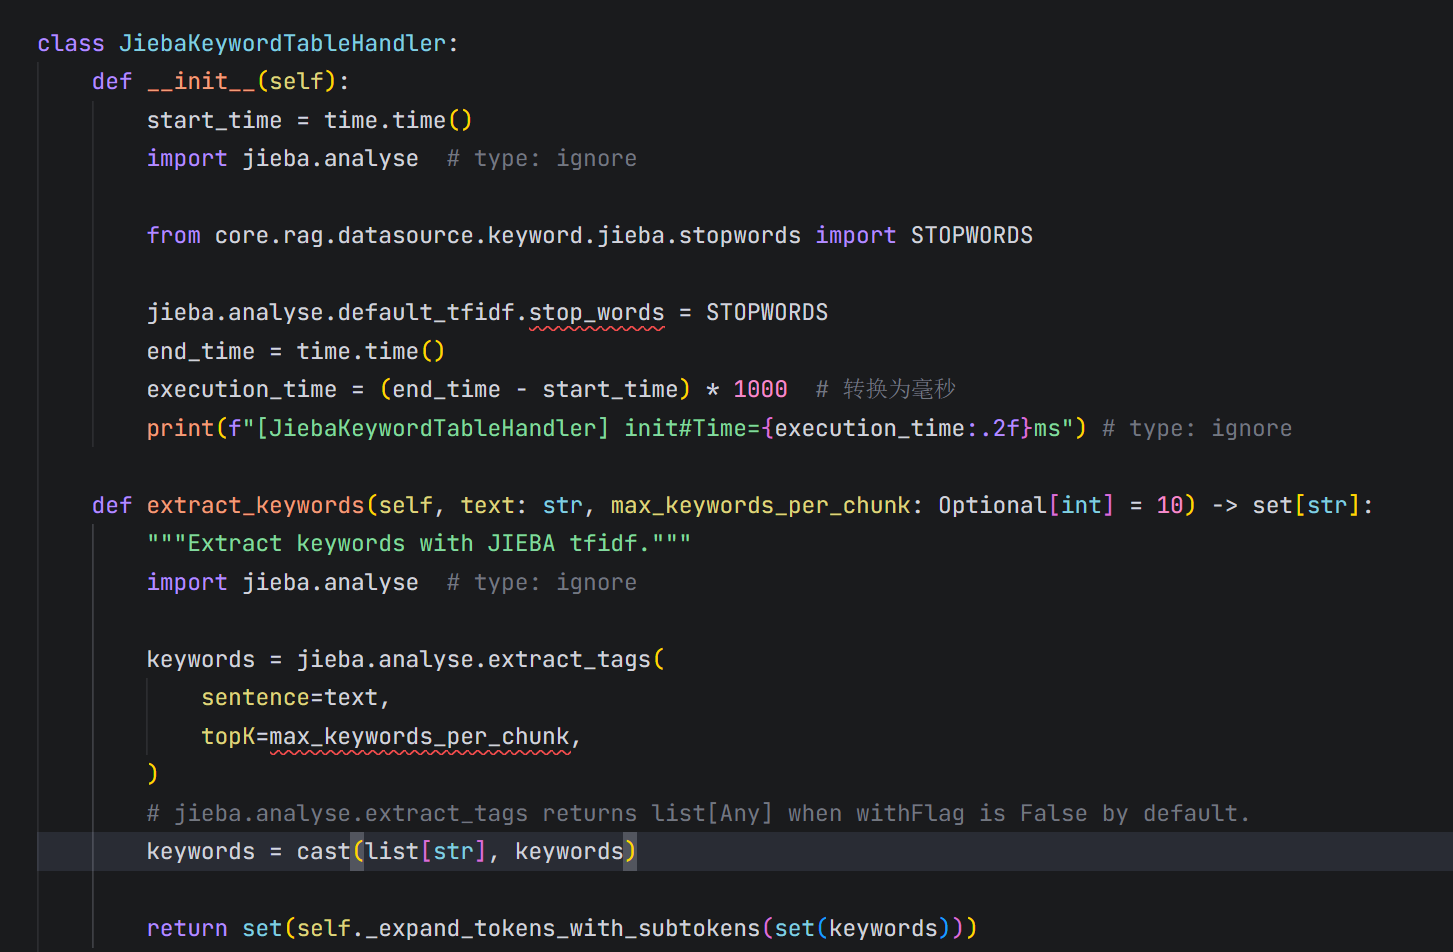Click the first 'import jieba.analyse' line under __init__
Viewport: 1453px width, 952px height.
[x=282, y=158]
